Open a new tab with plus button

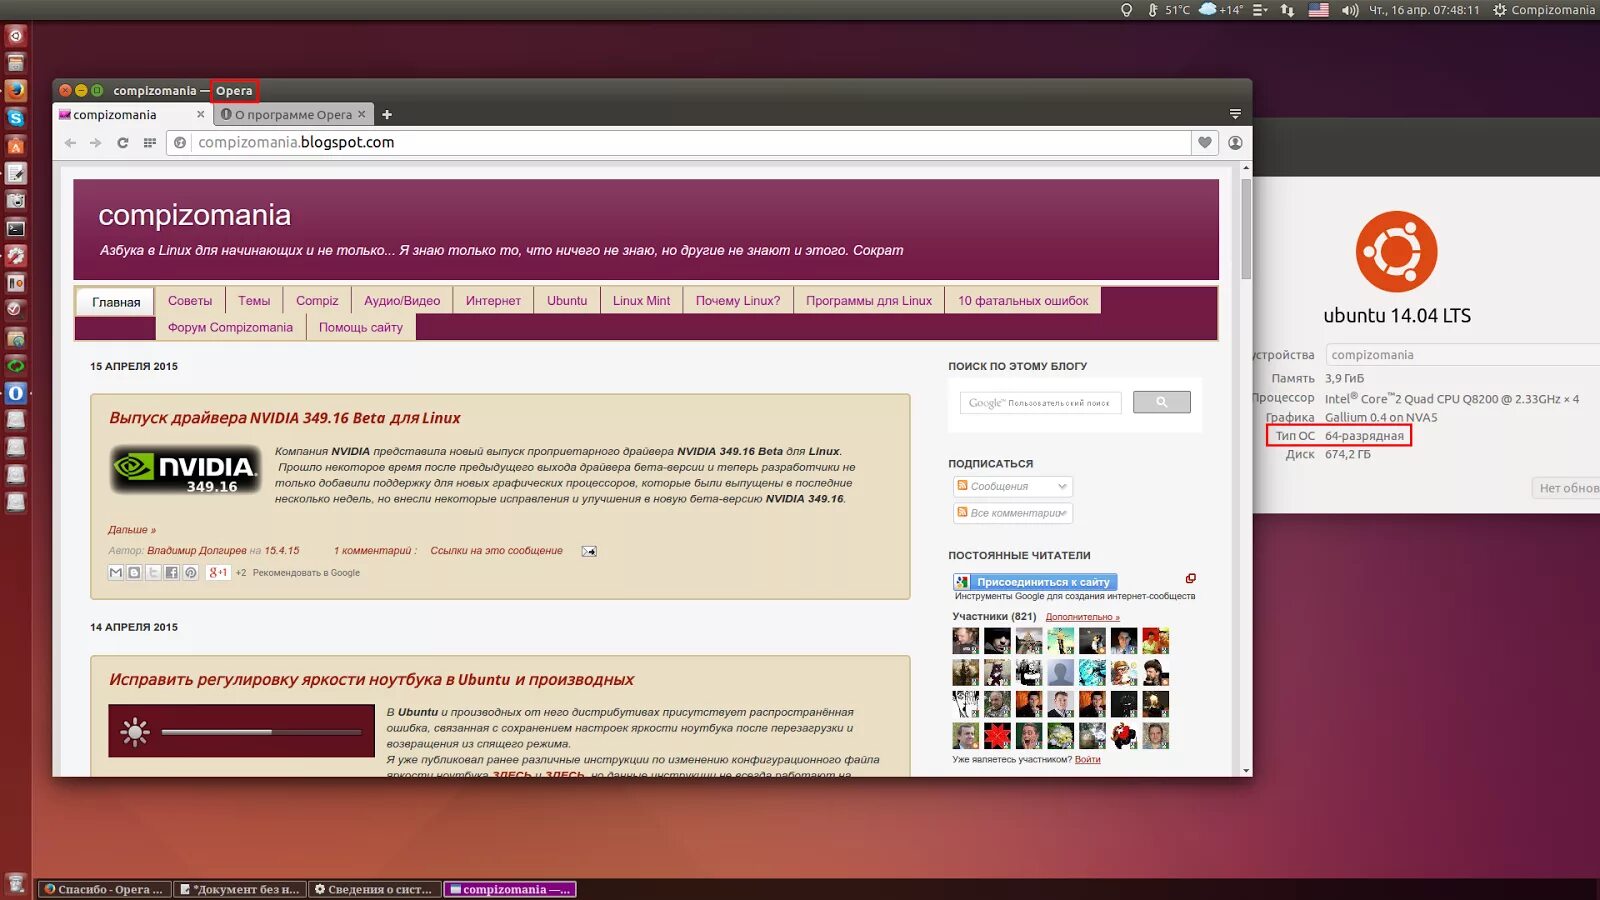tap(387, 115)
